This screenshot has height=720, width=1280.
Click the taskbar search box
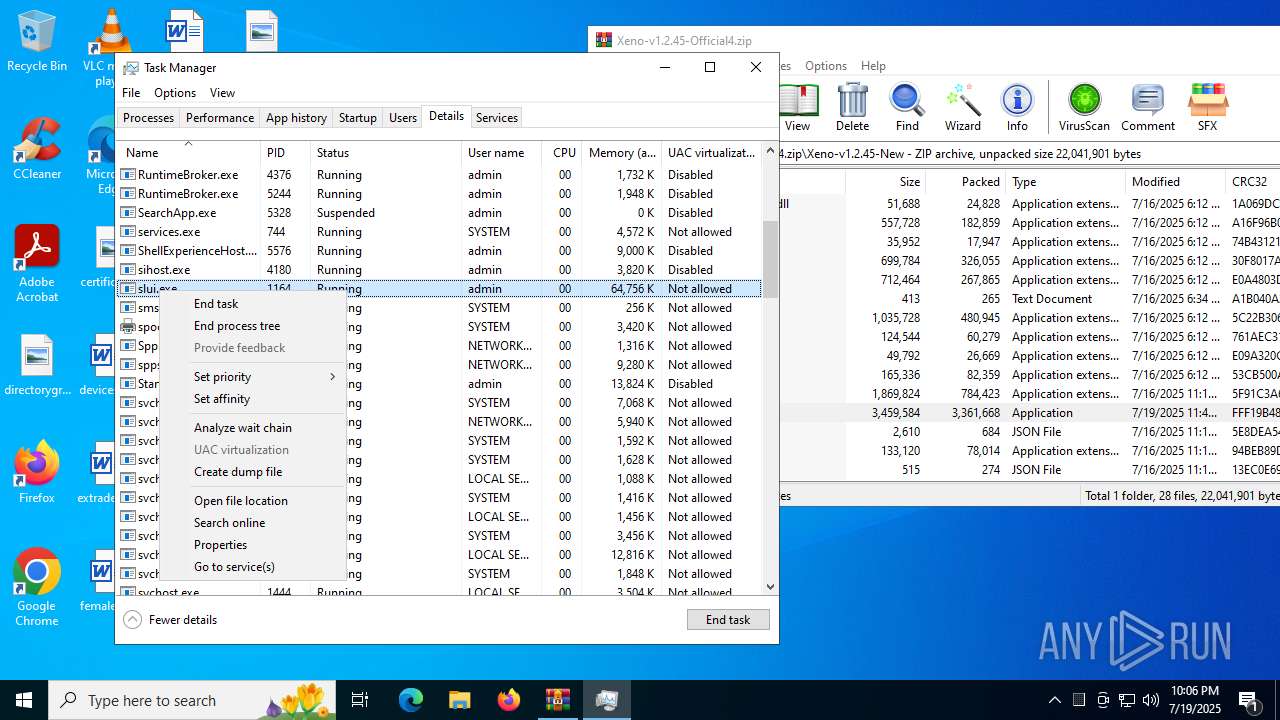pyautogui.click(x=194, y=700)
